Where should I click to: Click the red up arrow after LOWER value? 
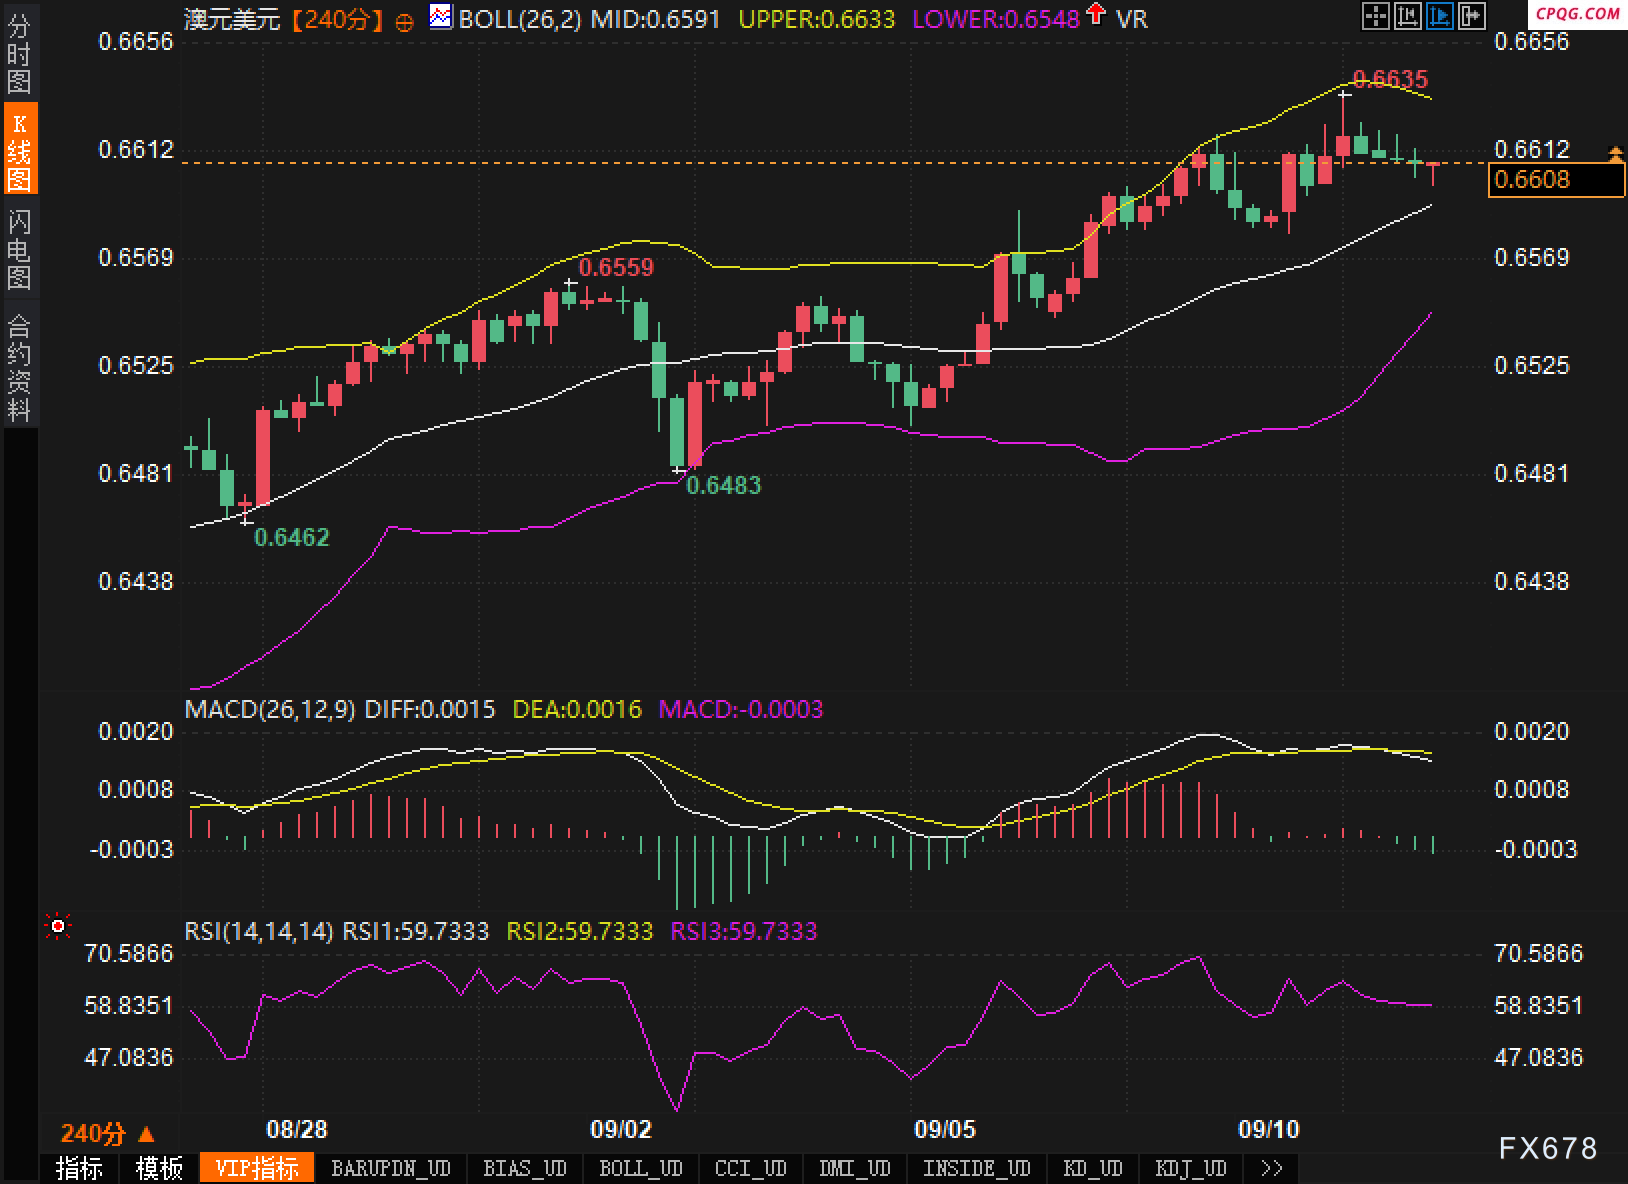[1096, 15]
